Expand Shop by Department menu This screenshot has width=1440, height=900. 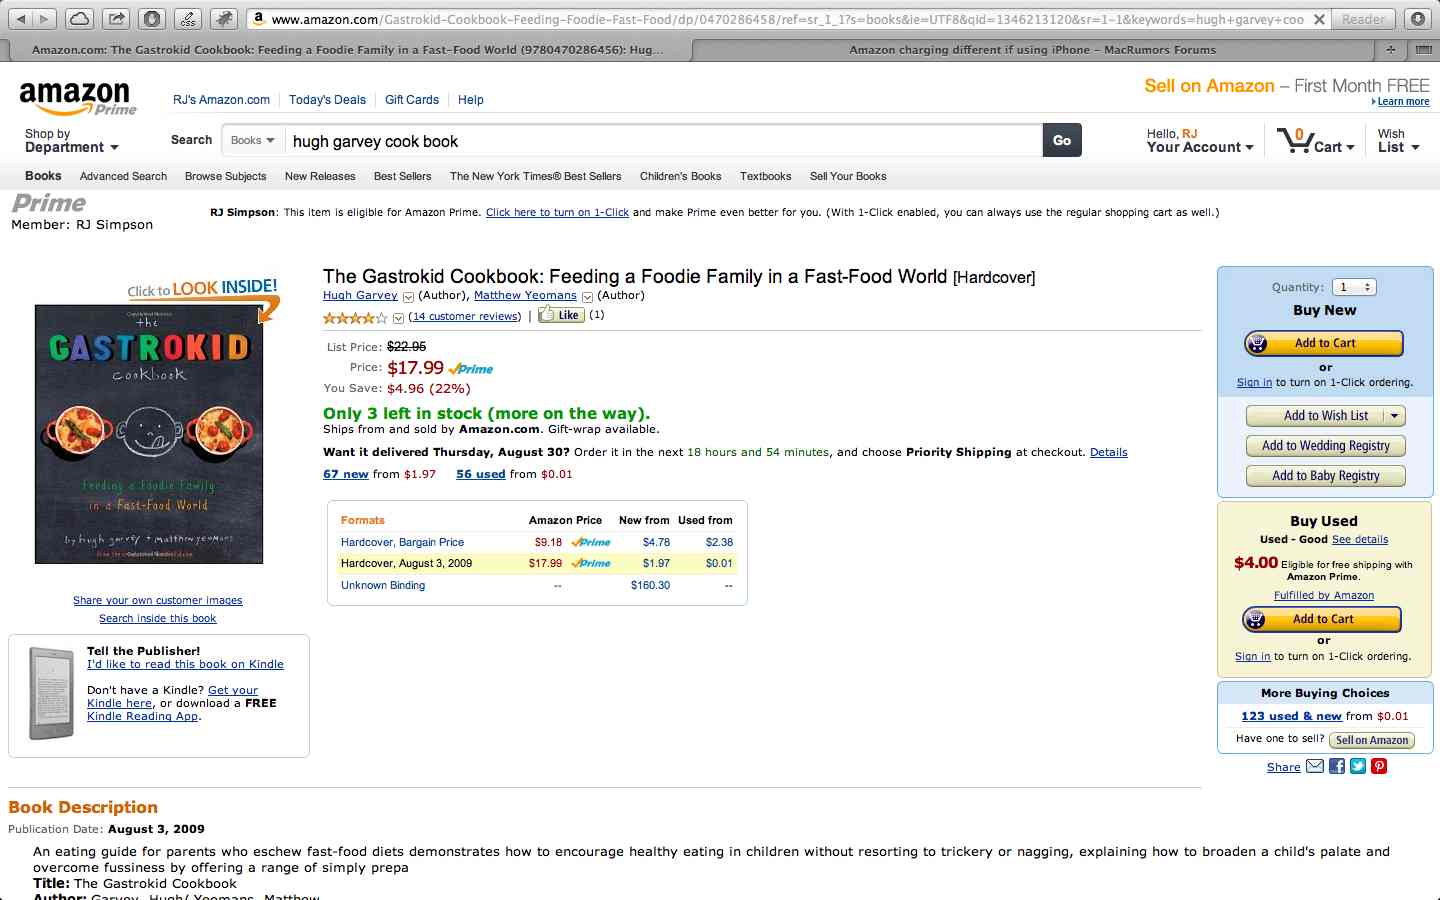coord(72,141)
